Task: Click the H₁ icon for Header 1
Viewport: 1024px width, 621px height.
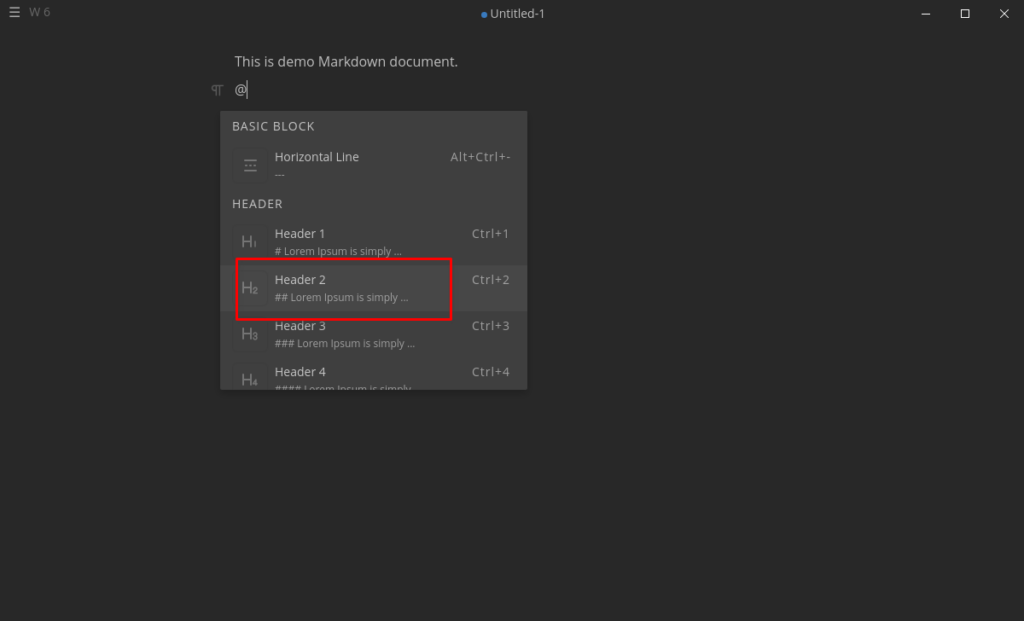Action: pos(249,240)
